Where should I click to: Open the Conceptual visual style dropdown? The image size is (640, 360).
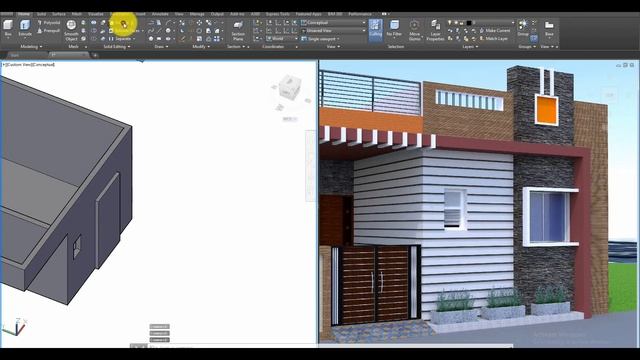coord(333,23)
